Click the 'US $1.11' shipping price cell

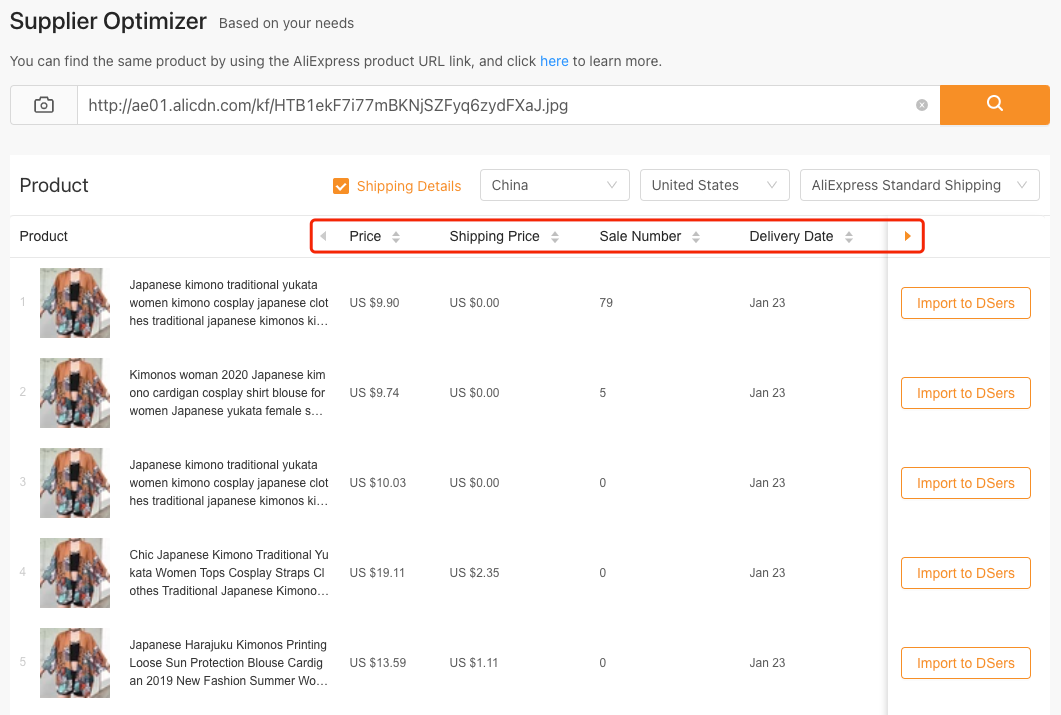tap(474, 663)
